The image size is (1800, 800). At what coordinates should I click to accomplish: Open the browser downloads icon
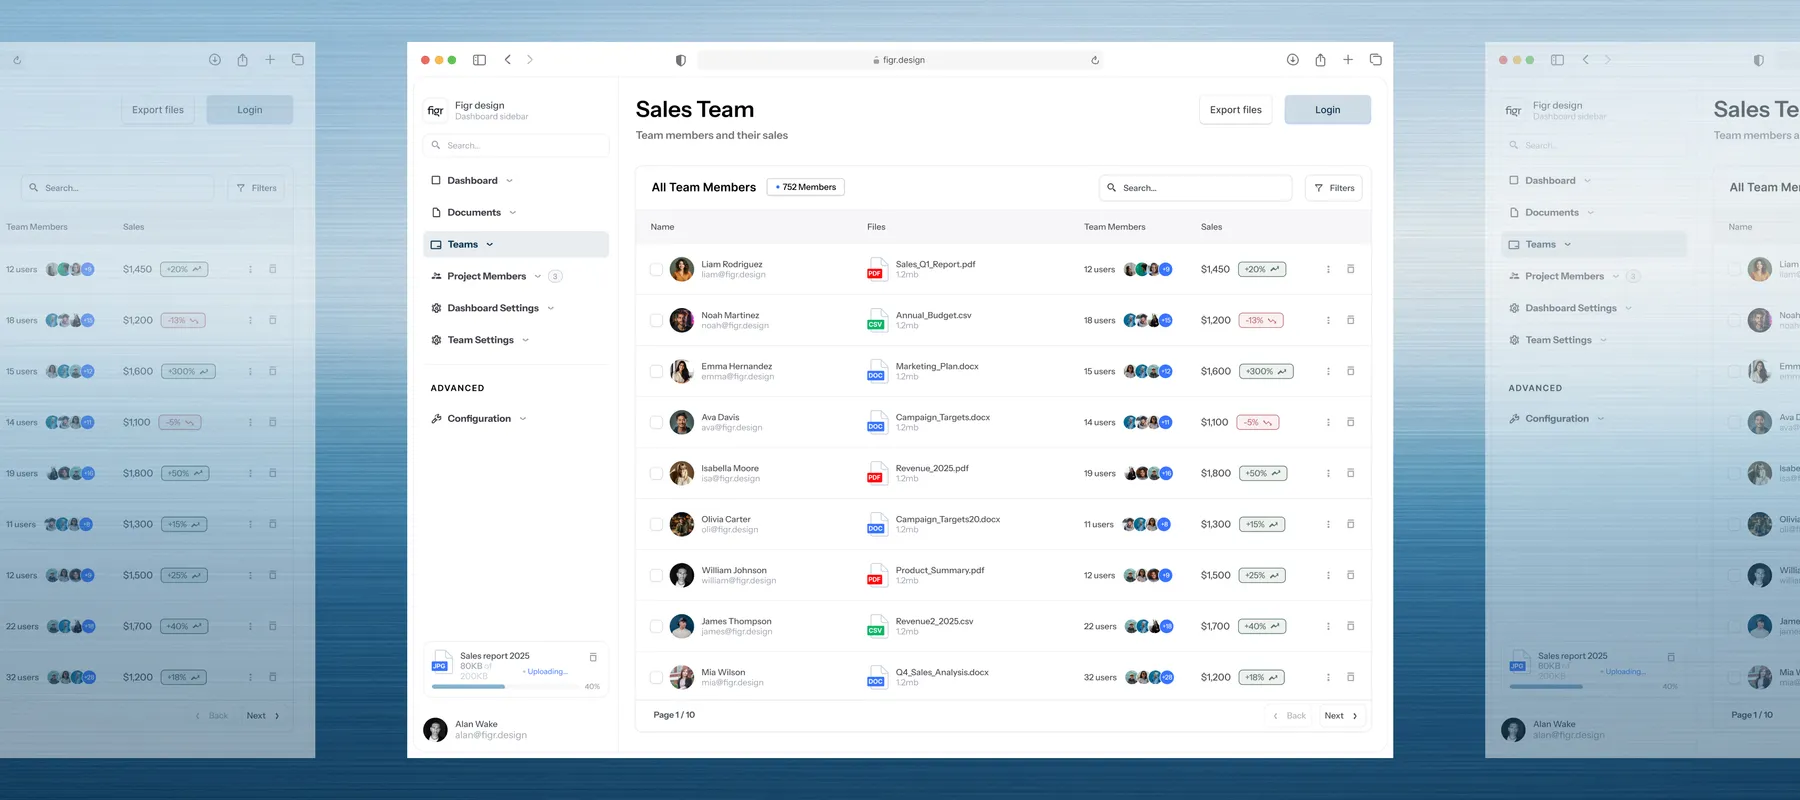point(1292,60)
